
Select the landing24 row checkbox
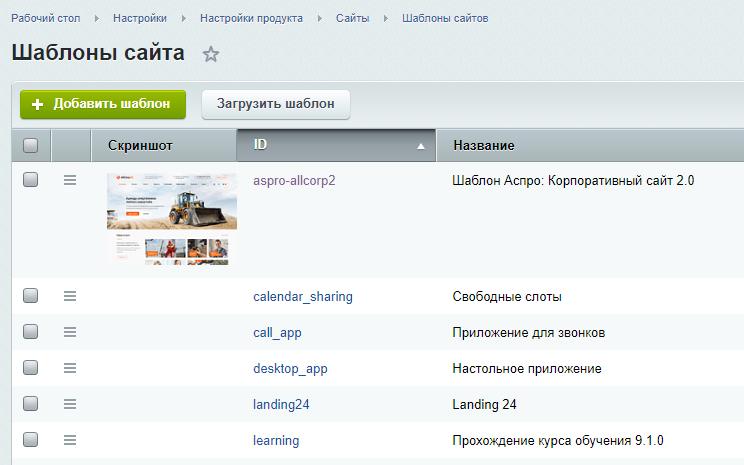point(30,404)
